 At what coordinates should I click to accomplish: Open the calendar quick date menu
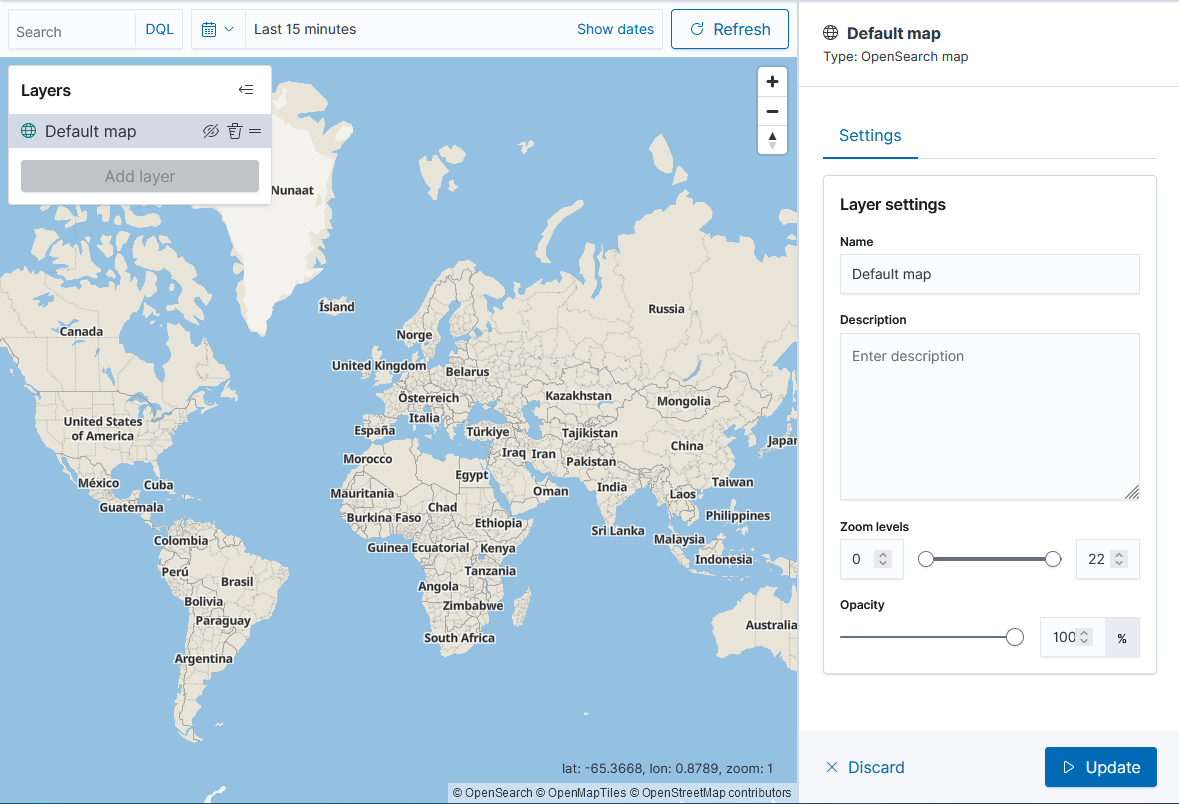[217, 30]
